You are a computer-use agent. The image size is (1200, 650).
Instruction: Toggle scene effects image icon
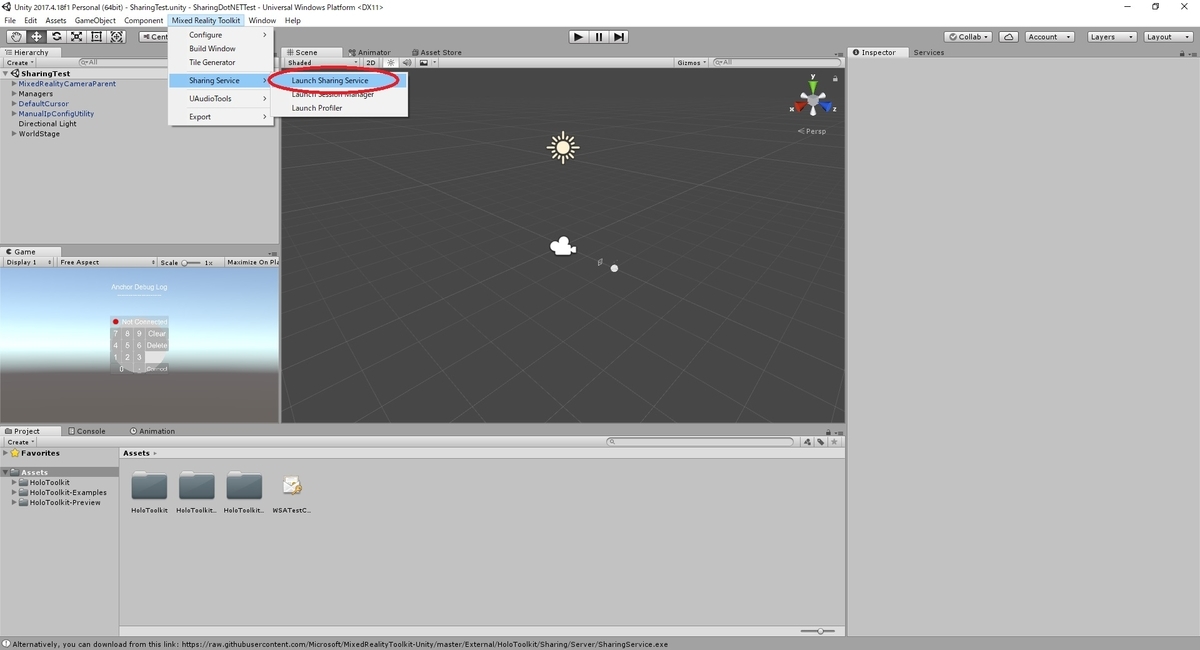[424, 63]
